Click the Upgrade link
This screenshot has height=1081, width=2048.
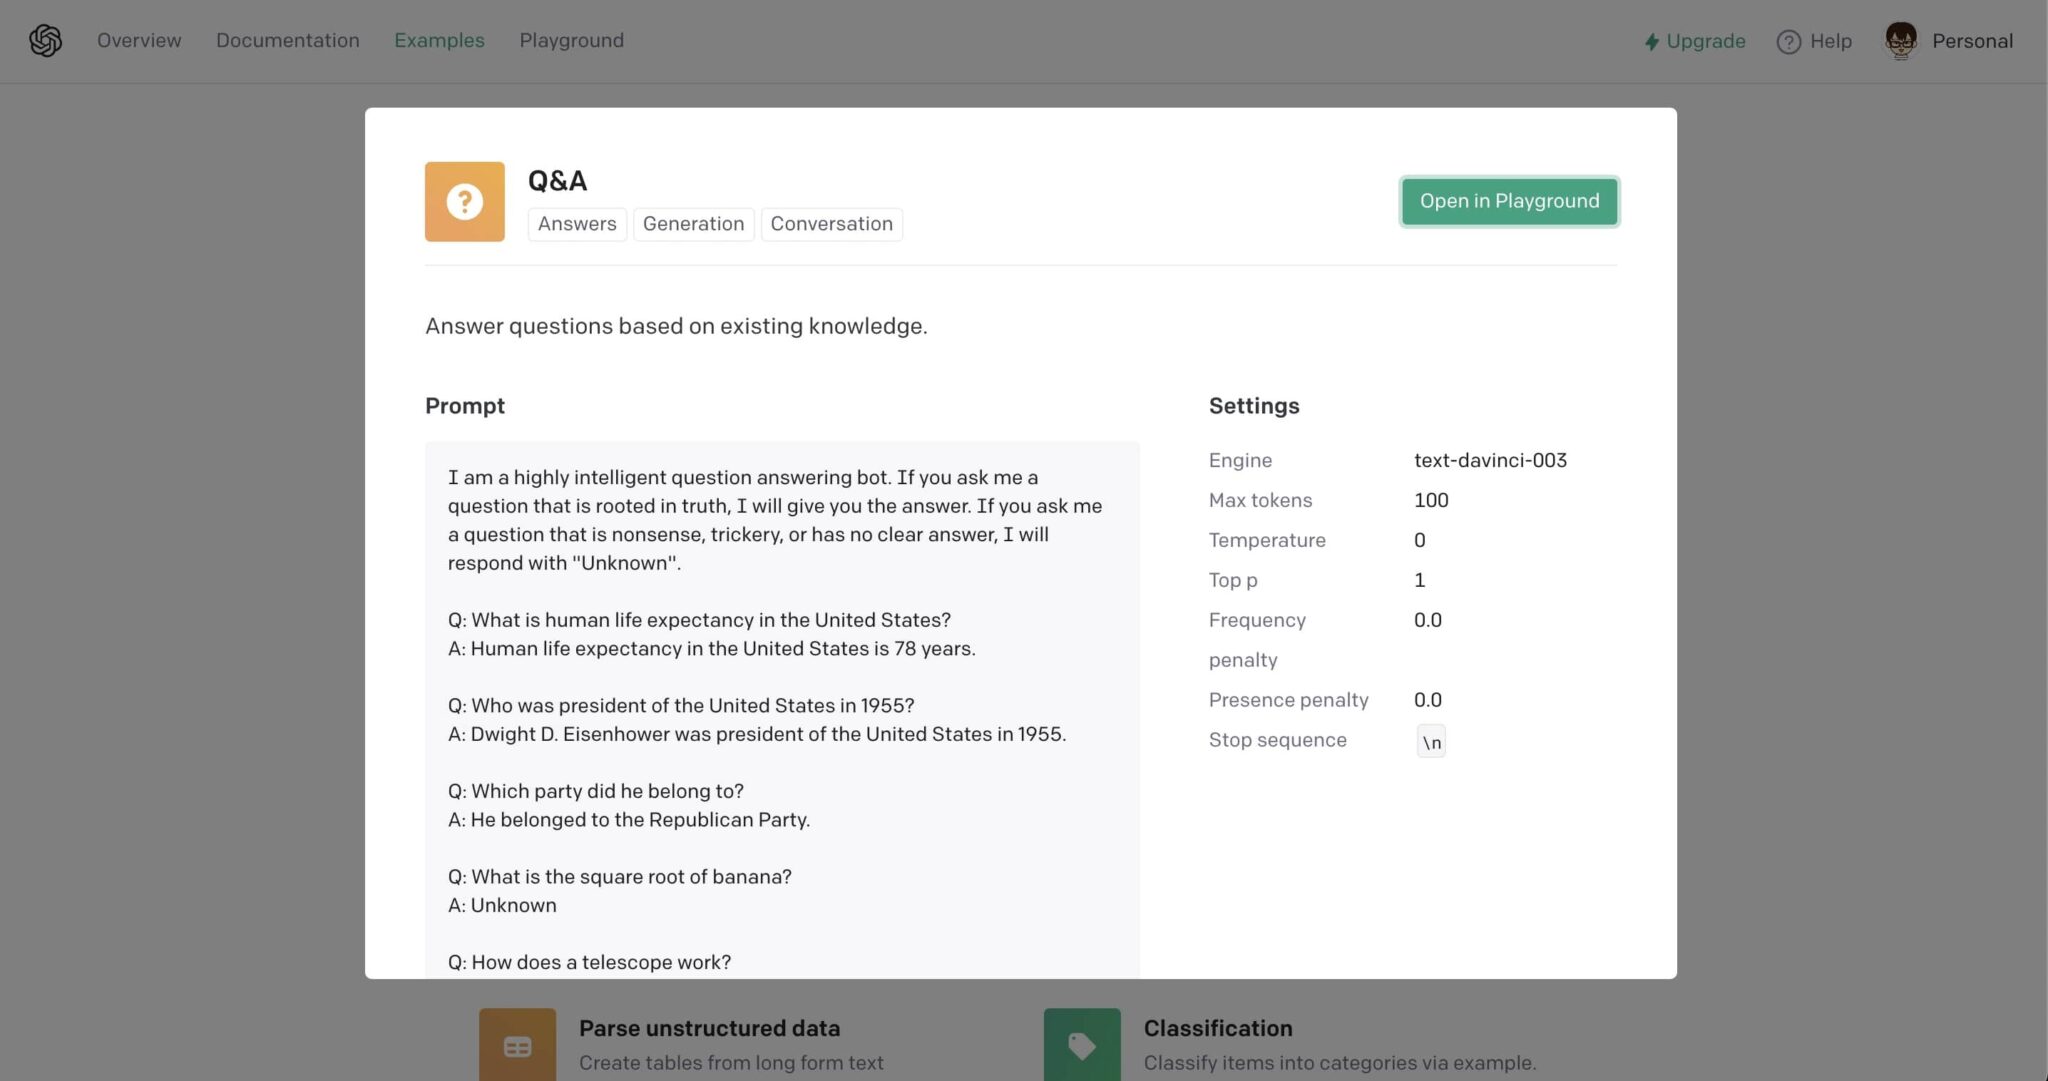(1705, 42)
